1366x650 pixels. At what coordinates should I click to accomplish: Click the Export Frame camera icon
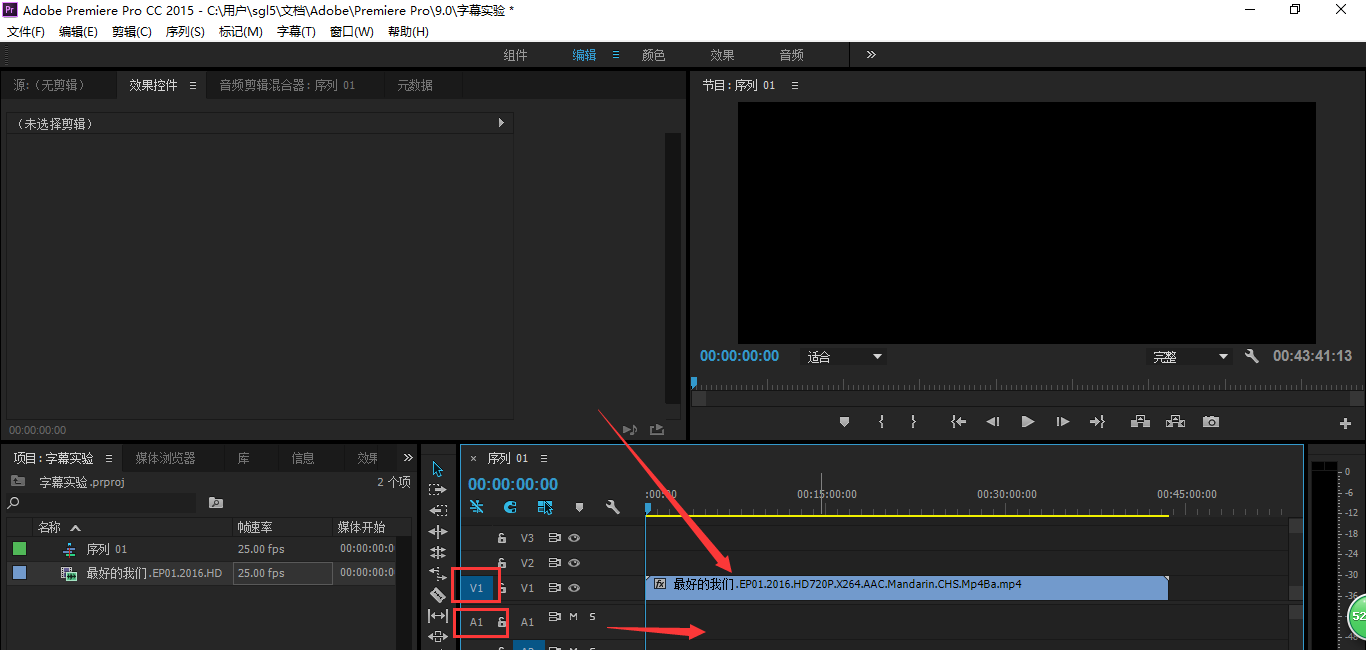(1211, 422)
